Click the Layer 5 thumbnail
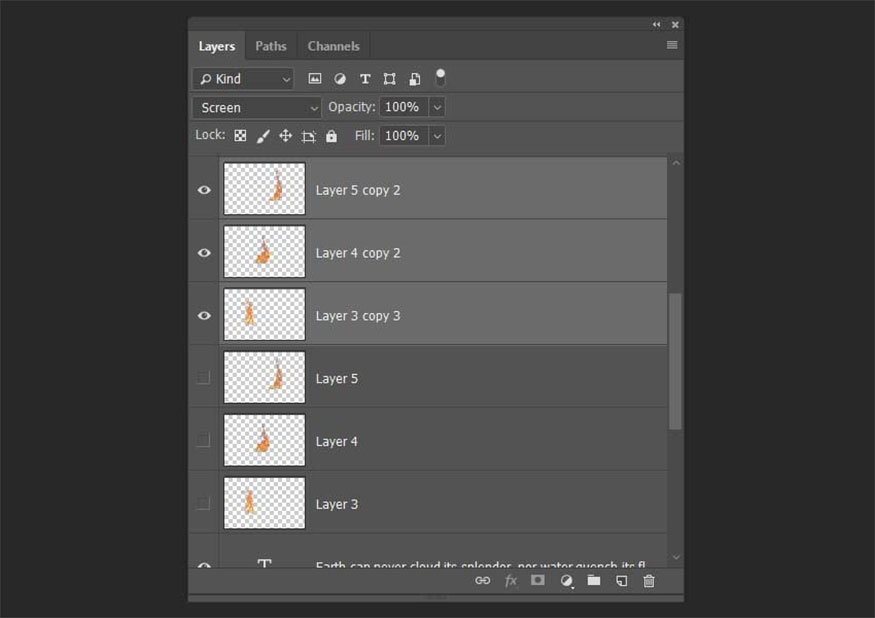The width and height of the screenshot is (875, 618). coord(265,377)
